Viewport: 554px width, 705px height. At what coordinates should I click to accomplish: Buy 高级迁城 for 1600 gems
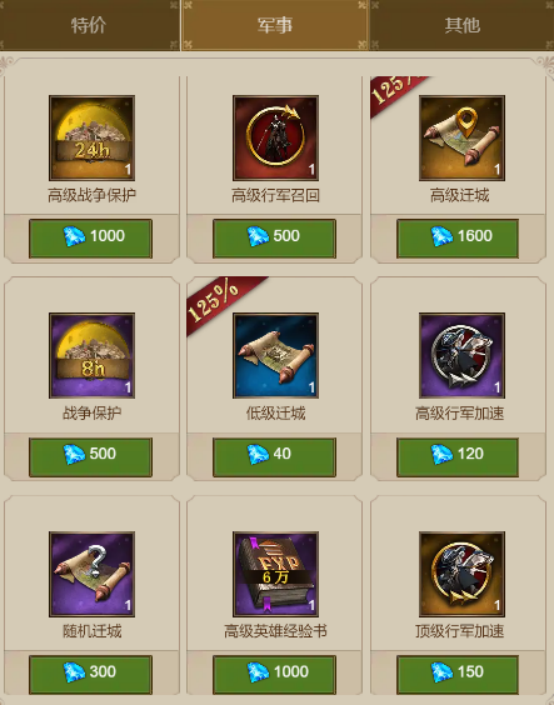click(457, 238)
